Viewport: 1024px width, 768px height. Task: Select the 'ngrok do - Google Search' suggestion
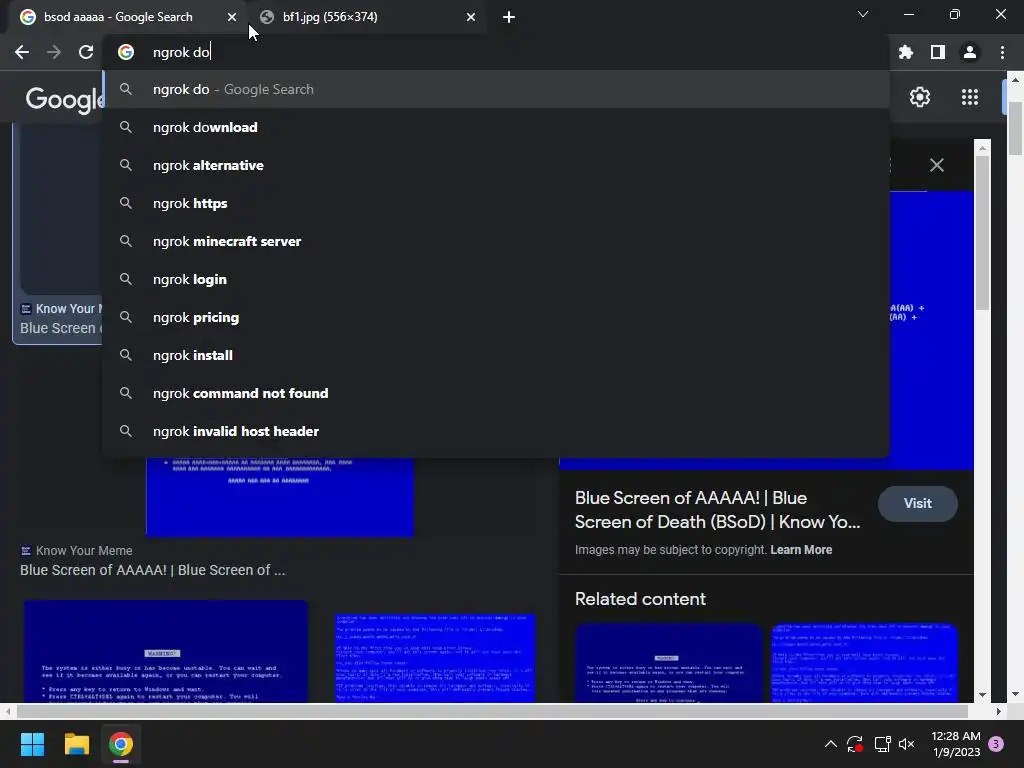click(496, 89)
